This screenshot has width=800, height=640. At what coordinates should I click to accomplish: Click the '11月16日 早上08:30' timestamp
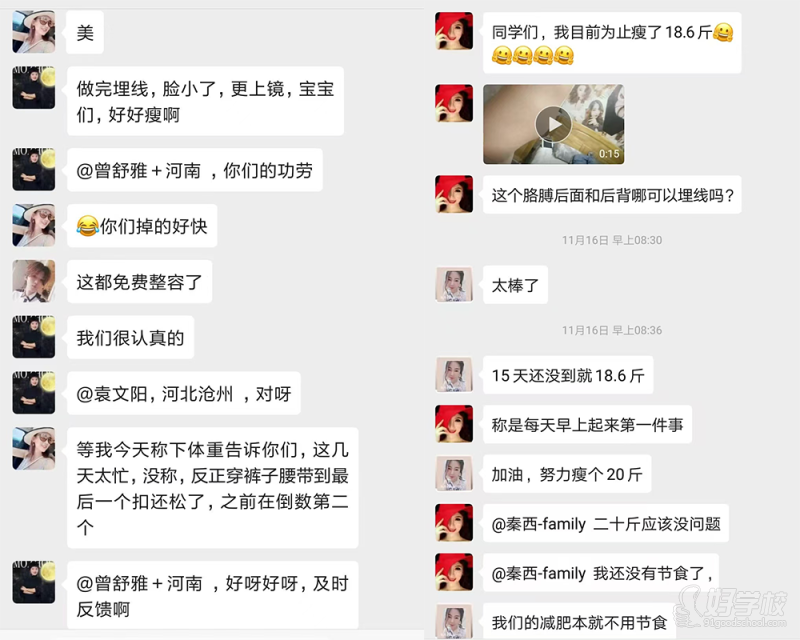pyautogui.click(x=612, y=240)
